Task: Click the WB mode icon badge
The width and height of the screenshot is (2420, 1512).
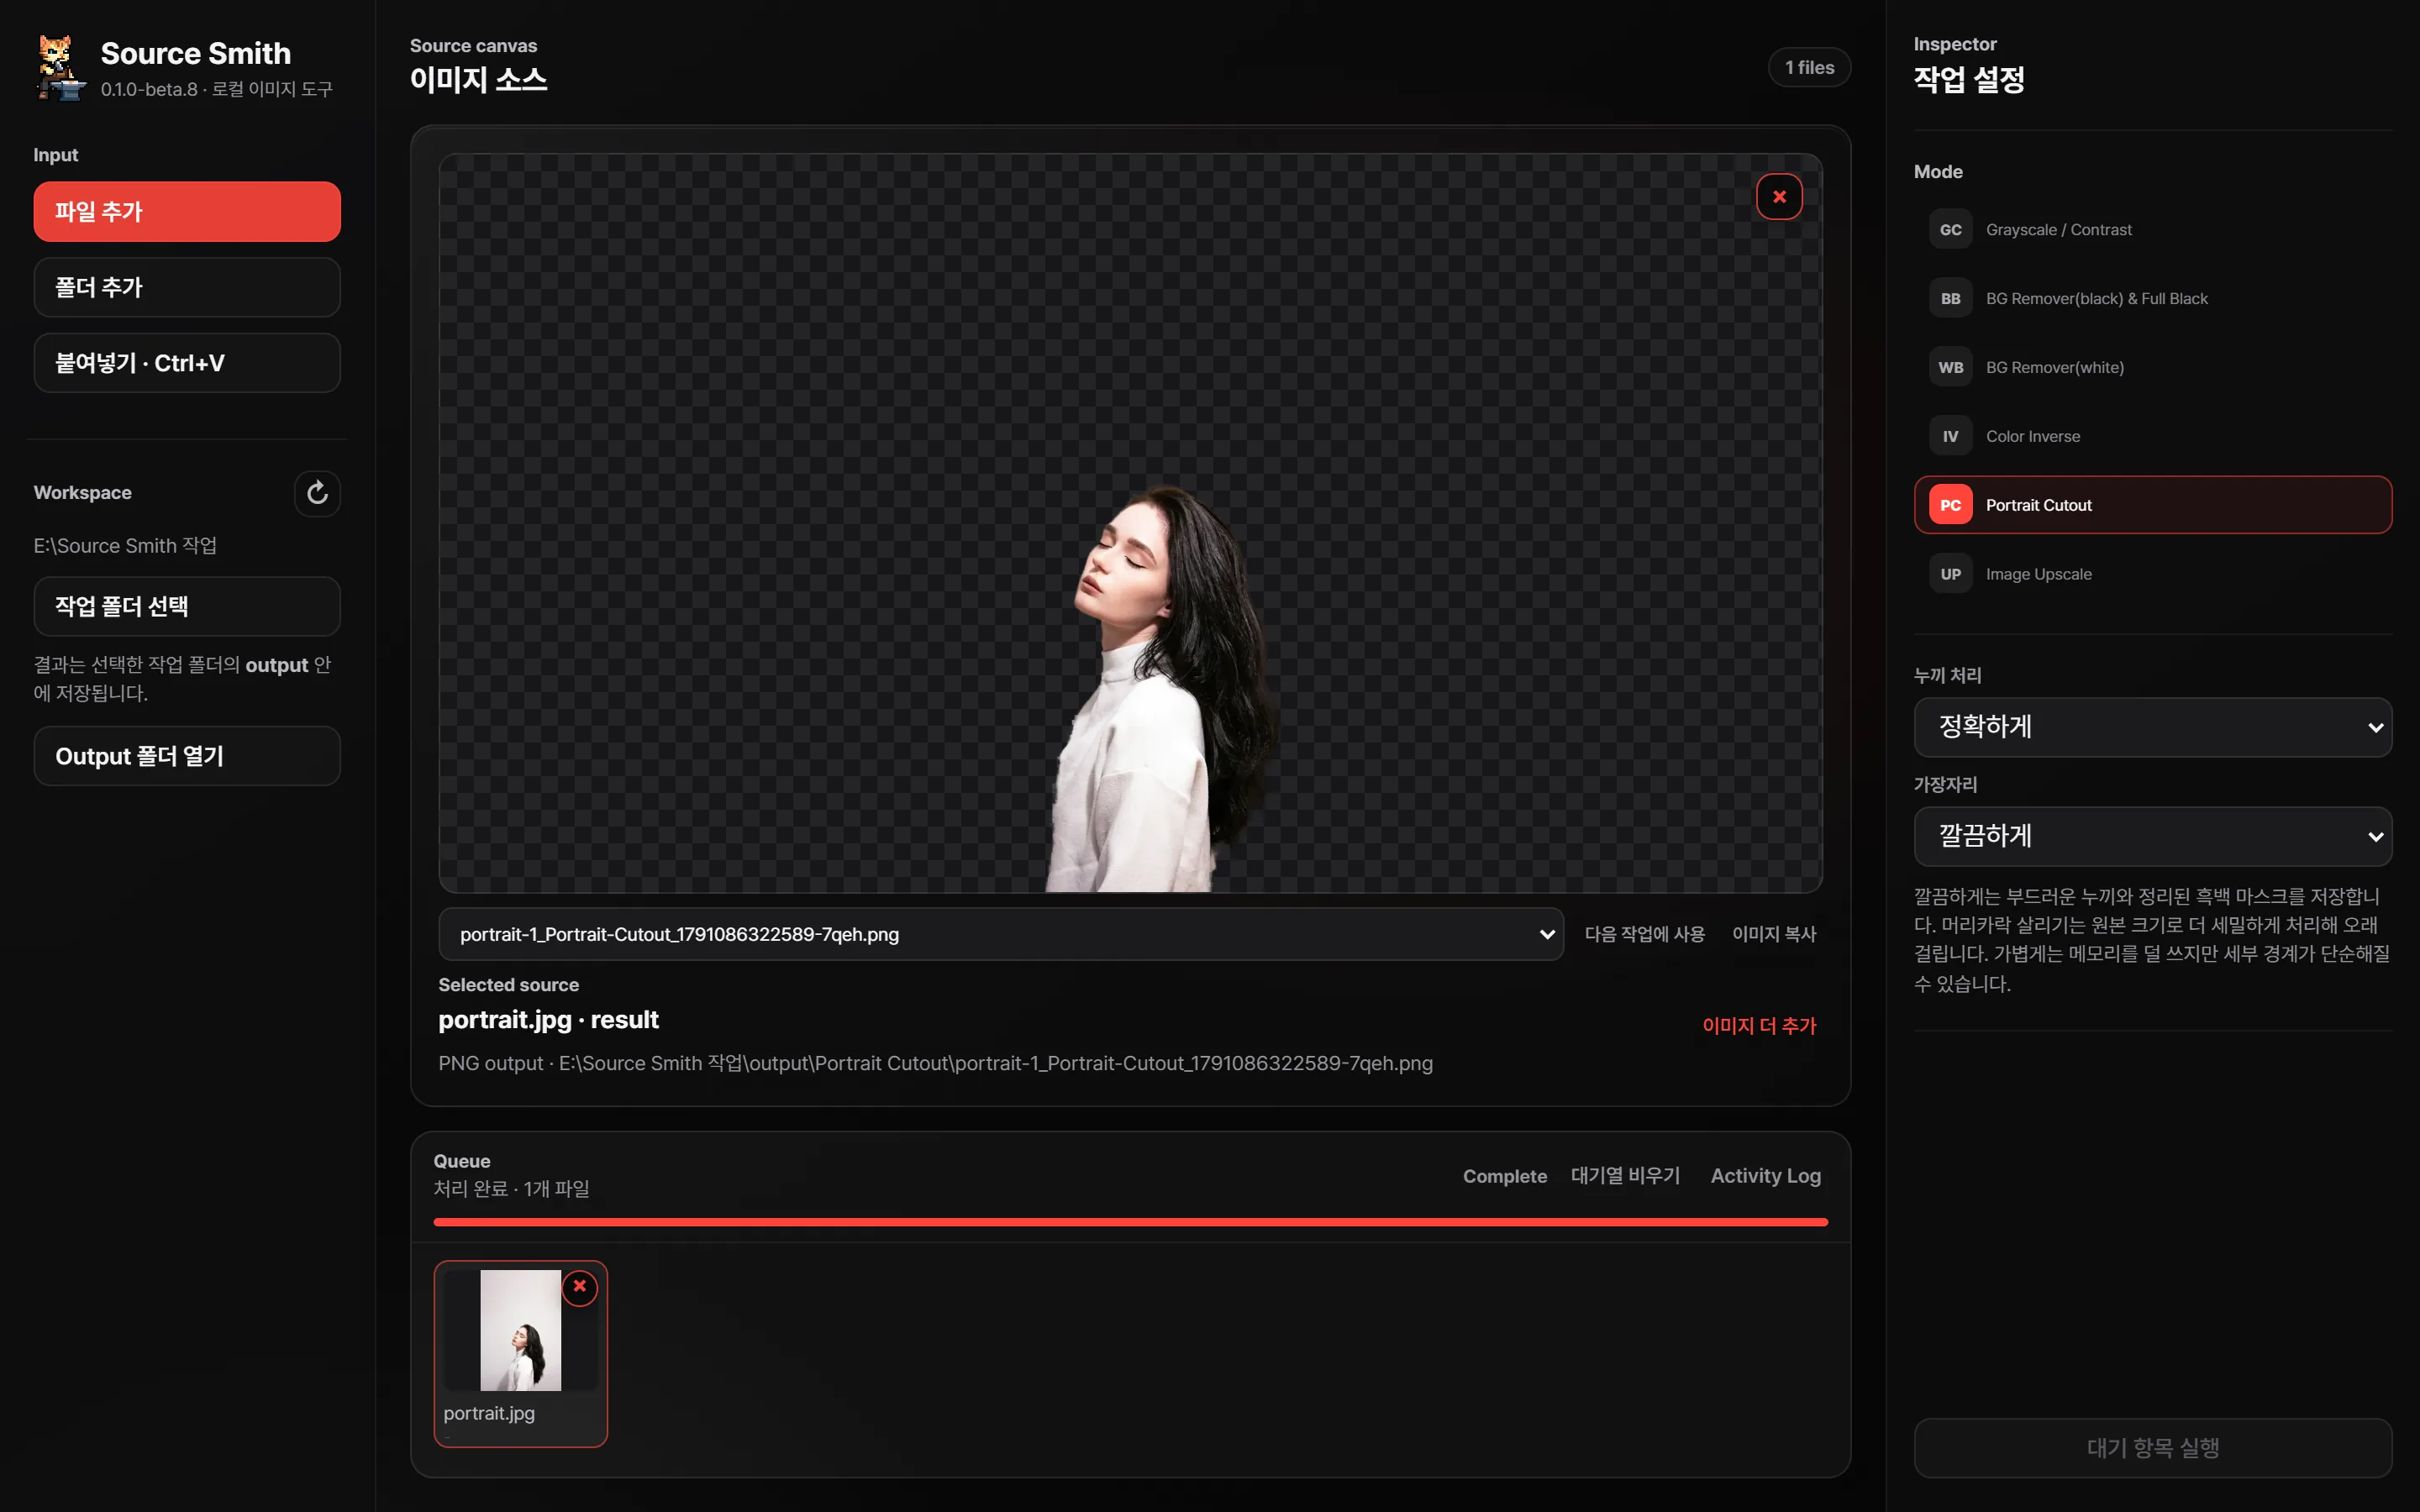Action: (1950, 368)
